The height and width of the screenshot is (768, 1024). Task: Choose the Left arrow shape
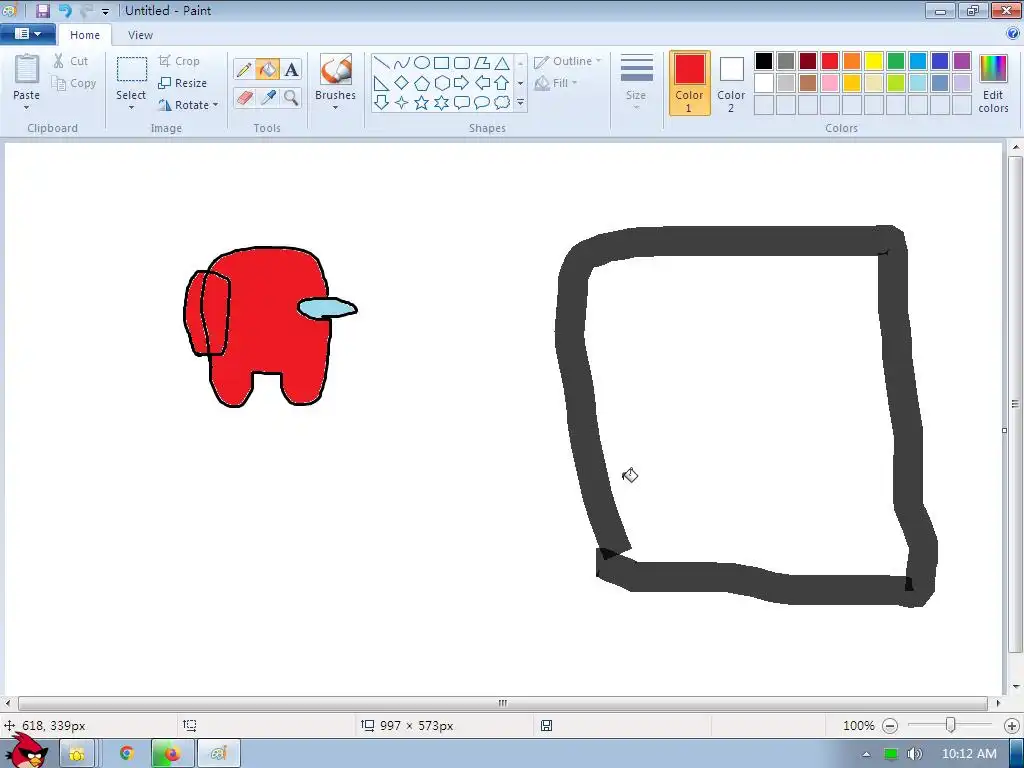point(482,83)
